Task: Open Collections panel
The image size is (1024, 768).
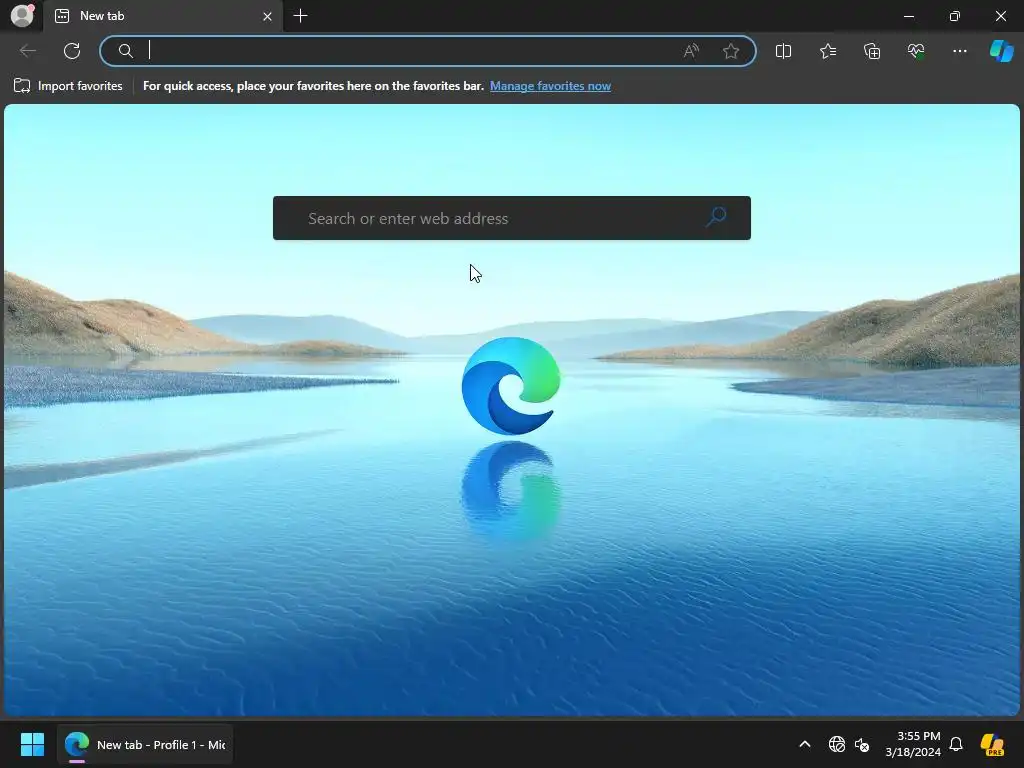Action: [x=872, y=51]
